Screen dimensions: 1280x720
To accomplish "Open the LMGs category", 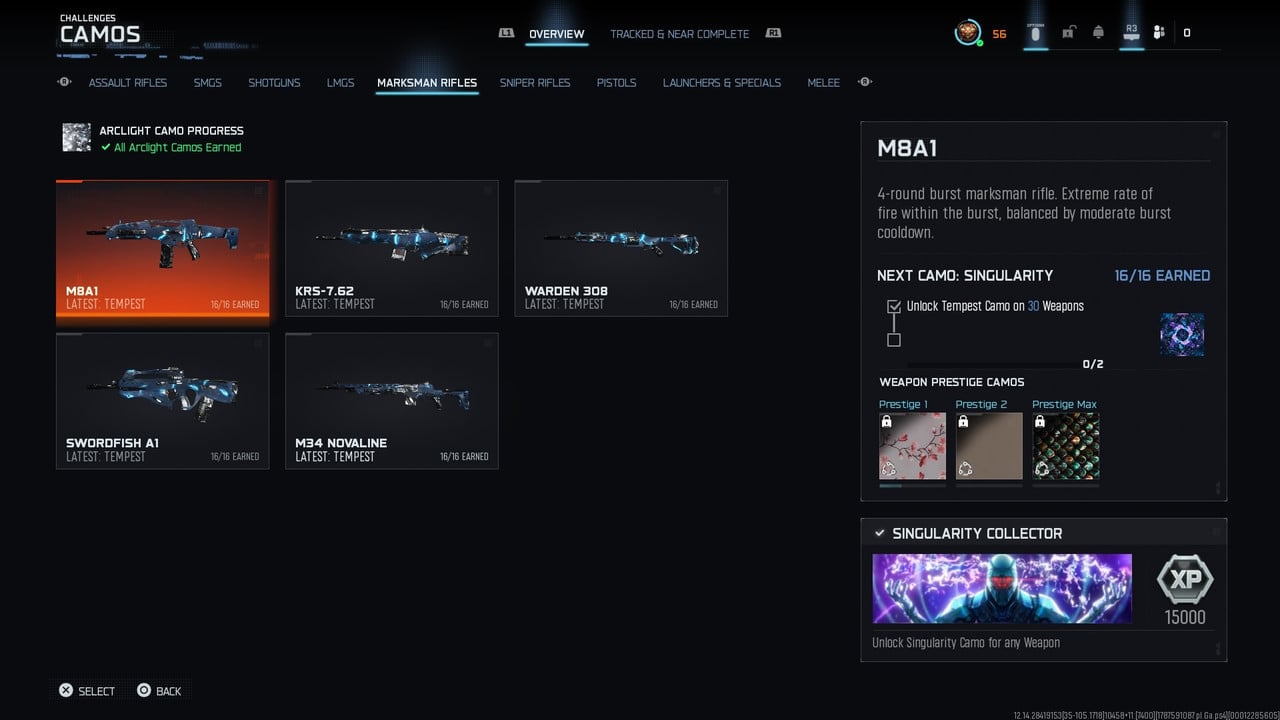I will click(340, 82).
